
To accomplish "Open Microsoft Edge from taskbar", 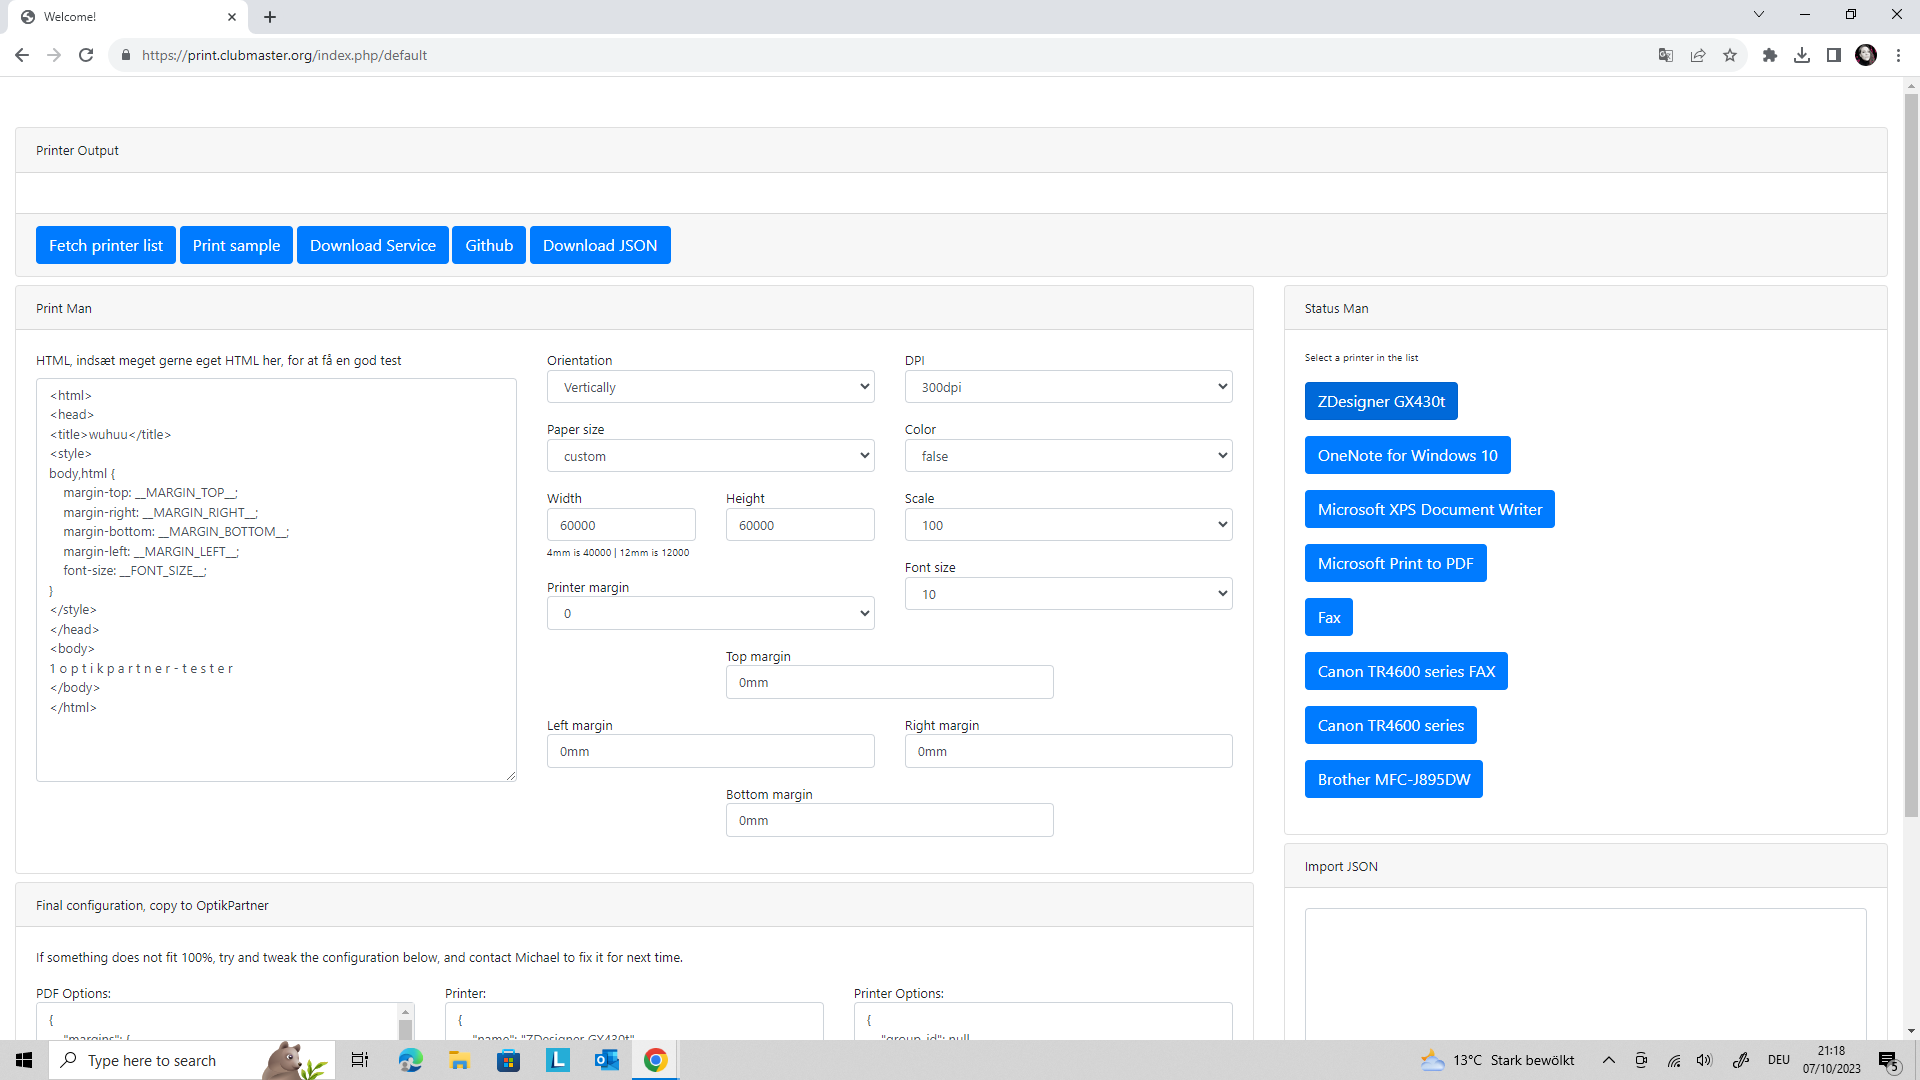I will pyautogui.click(x=410, y=1060).
